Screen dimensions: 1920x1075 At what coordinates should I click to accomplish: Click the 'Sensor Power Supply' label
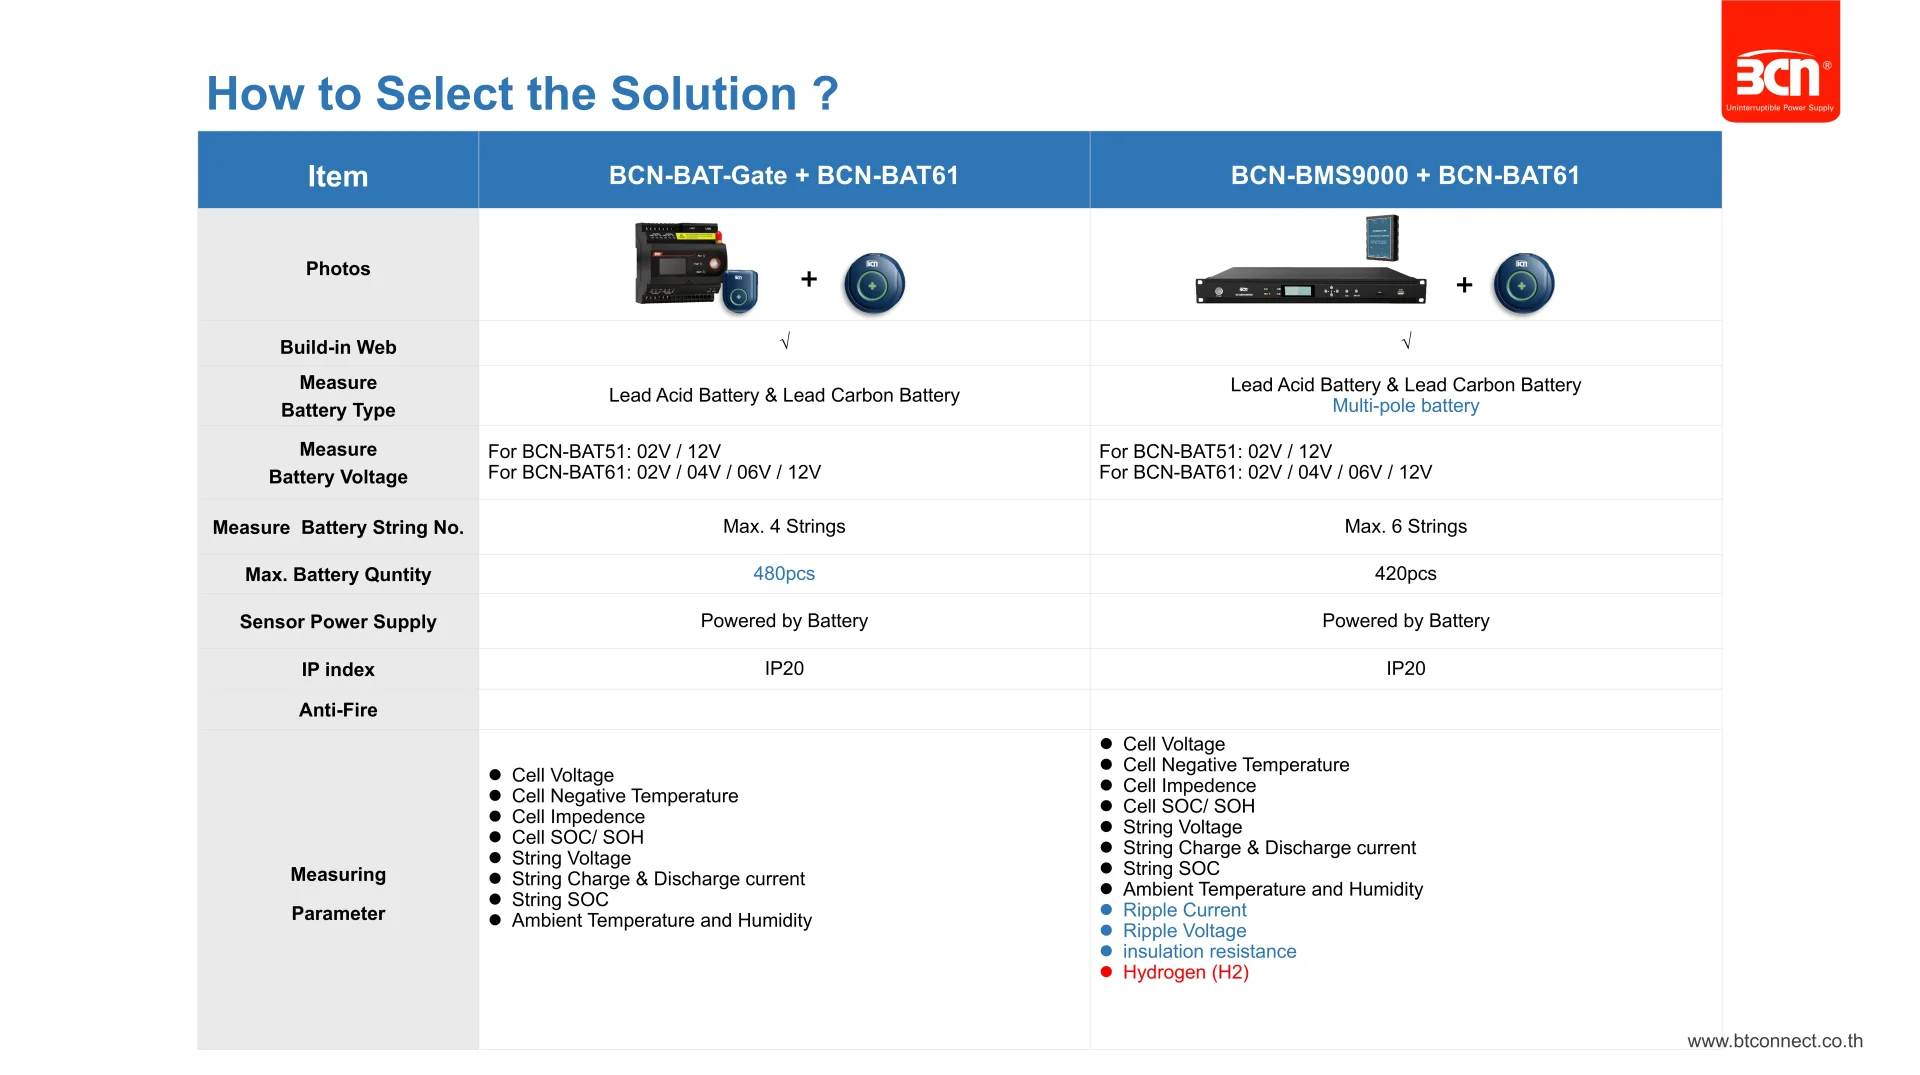click(x=338, y=621)
